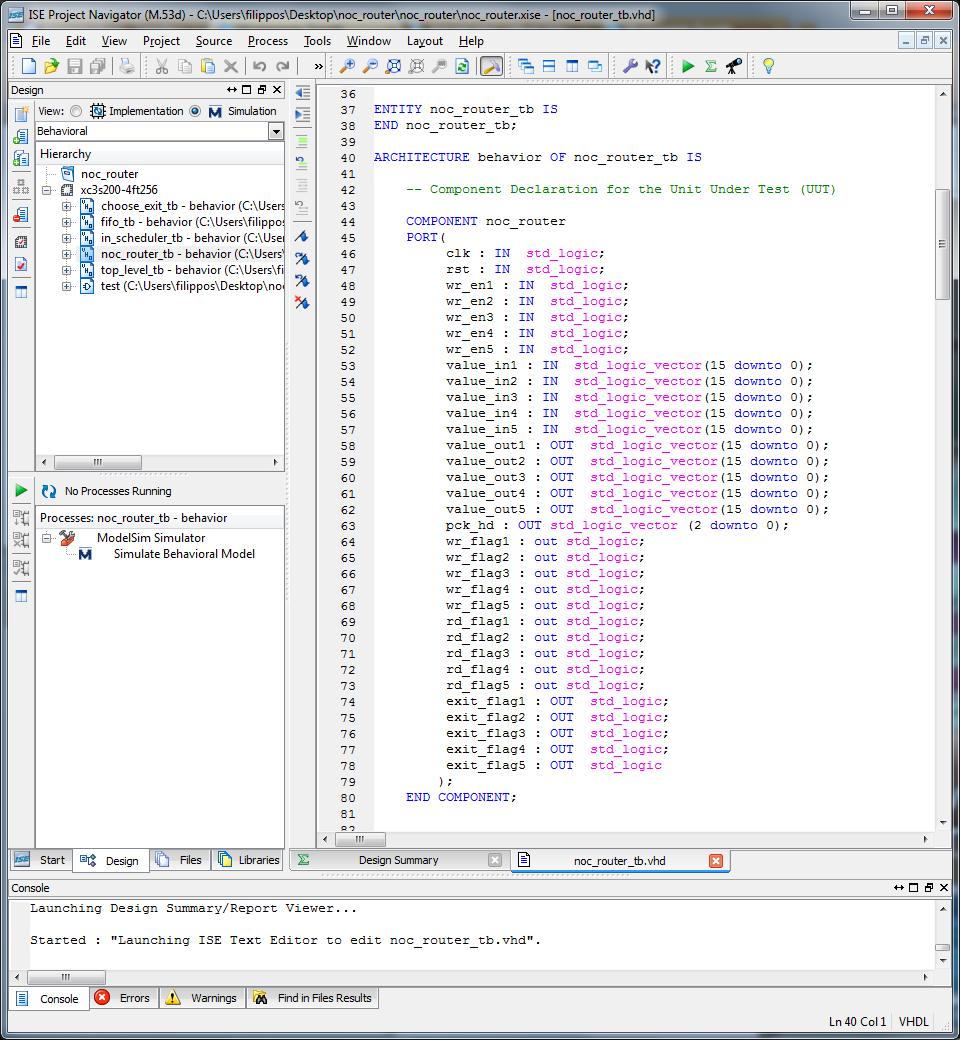Expand the noc_router_tb hierarchy node
Viewport: 960px width, 1040px height.
coord(66,254)
